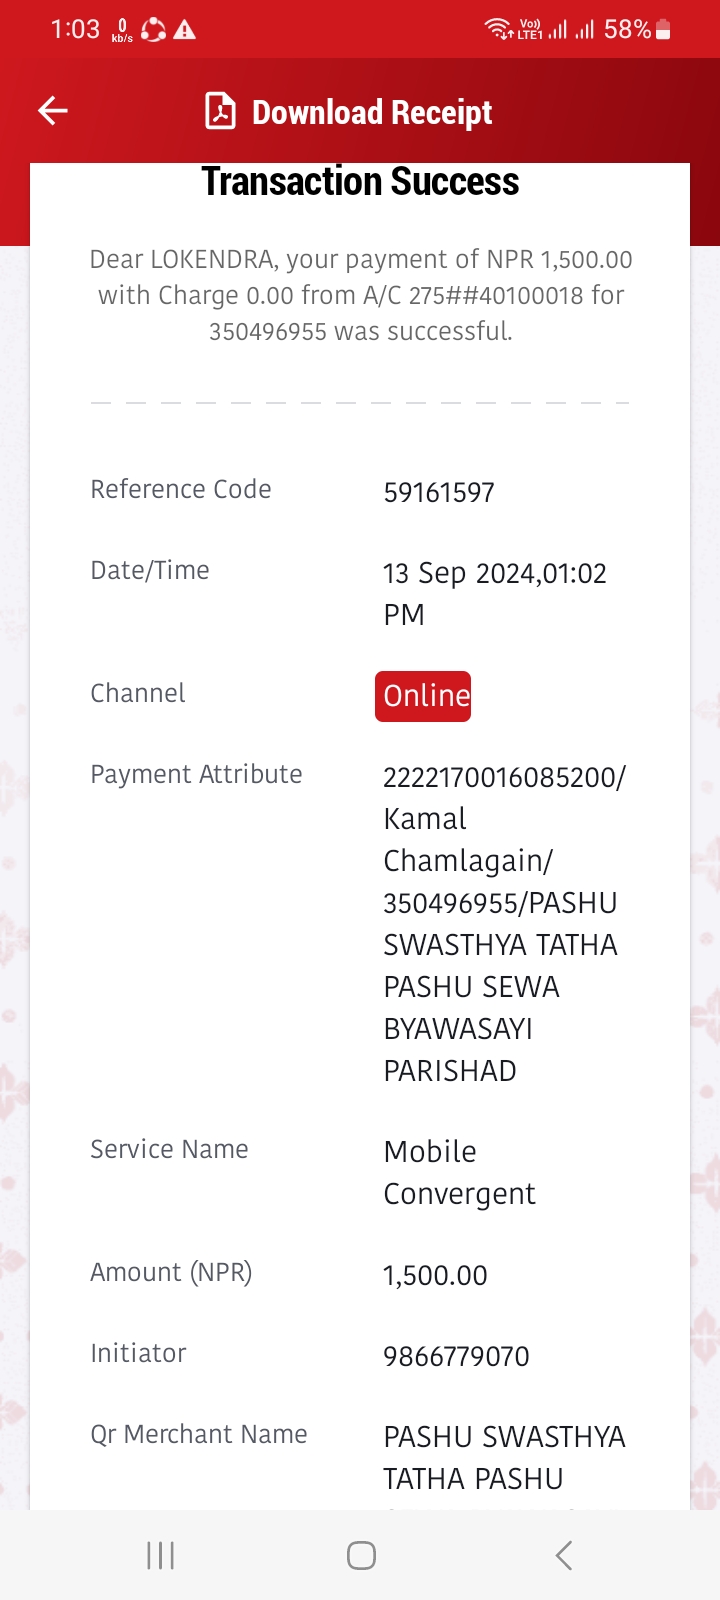This screenshot has width=720, height=1600.
Task: Tap the Transaction Success heading
Action: (360, 182)
